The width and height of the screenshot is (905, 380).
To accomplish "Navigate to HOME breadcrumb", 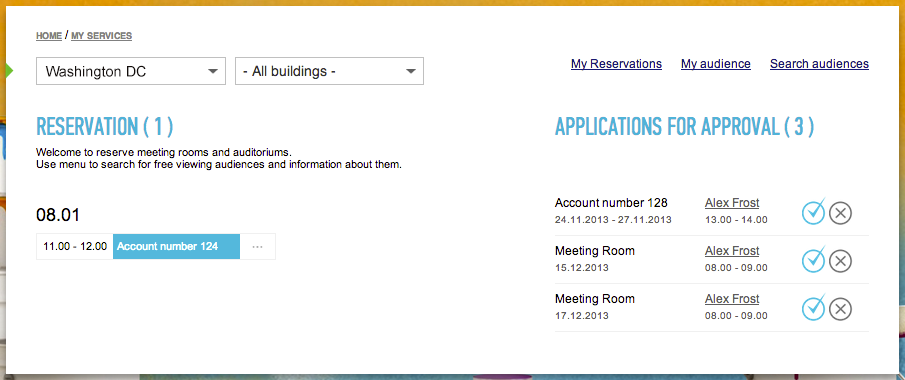I will point(49,36).
